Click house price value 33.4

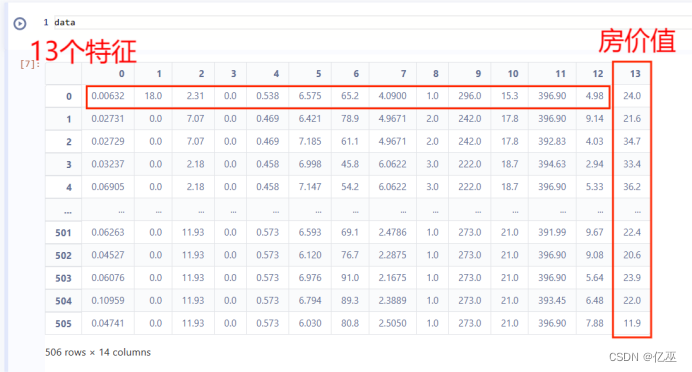click(632, 164)
